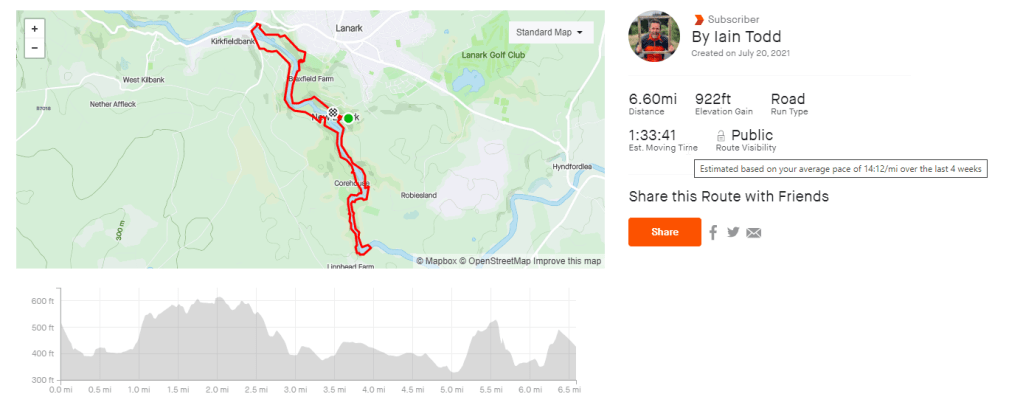Click Iain Todd's profile picture
The image size is (1023, 408).
pyautogui.click(x=654, y=38)
